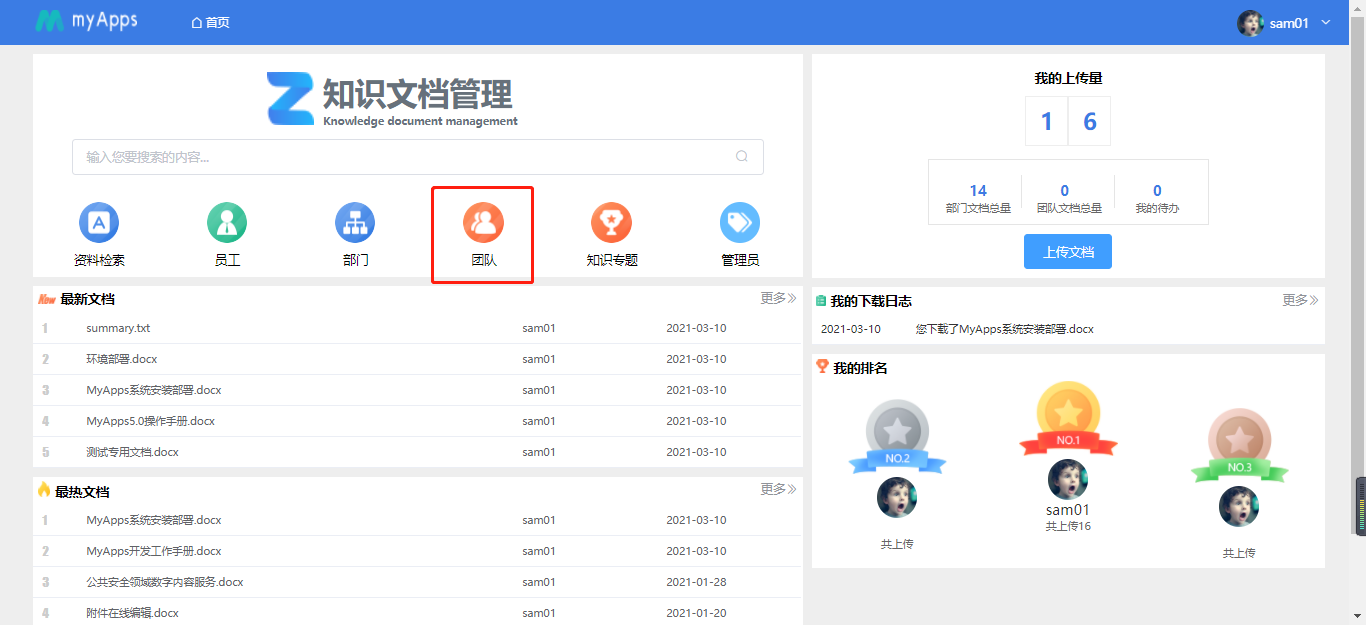Open MyApps5.0操作手册.docx document link
Viewport: 1366px width, 625px height.
click(150, 421)
